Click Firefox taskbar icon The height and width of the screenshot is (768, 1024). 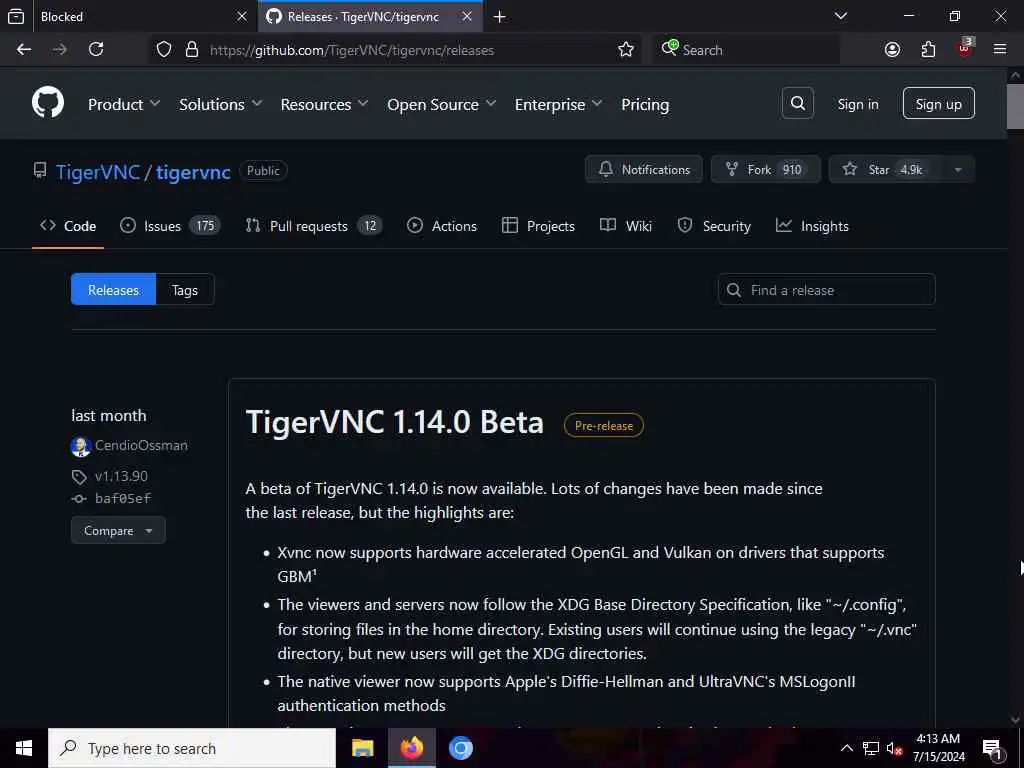(x=411, y=748)
